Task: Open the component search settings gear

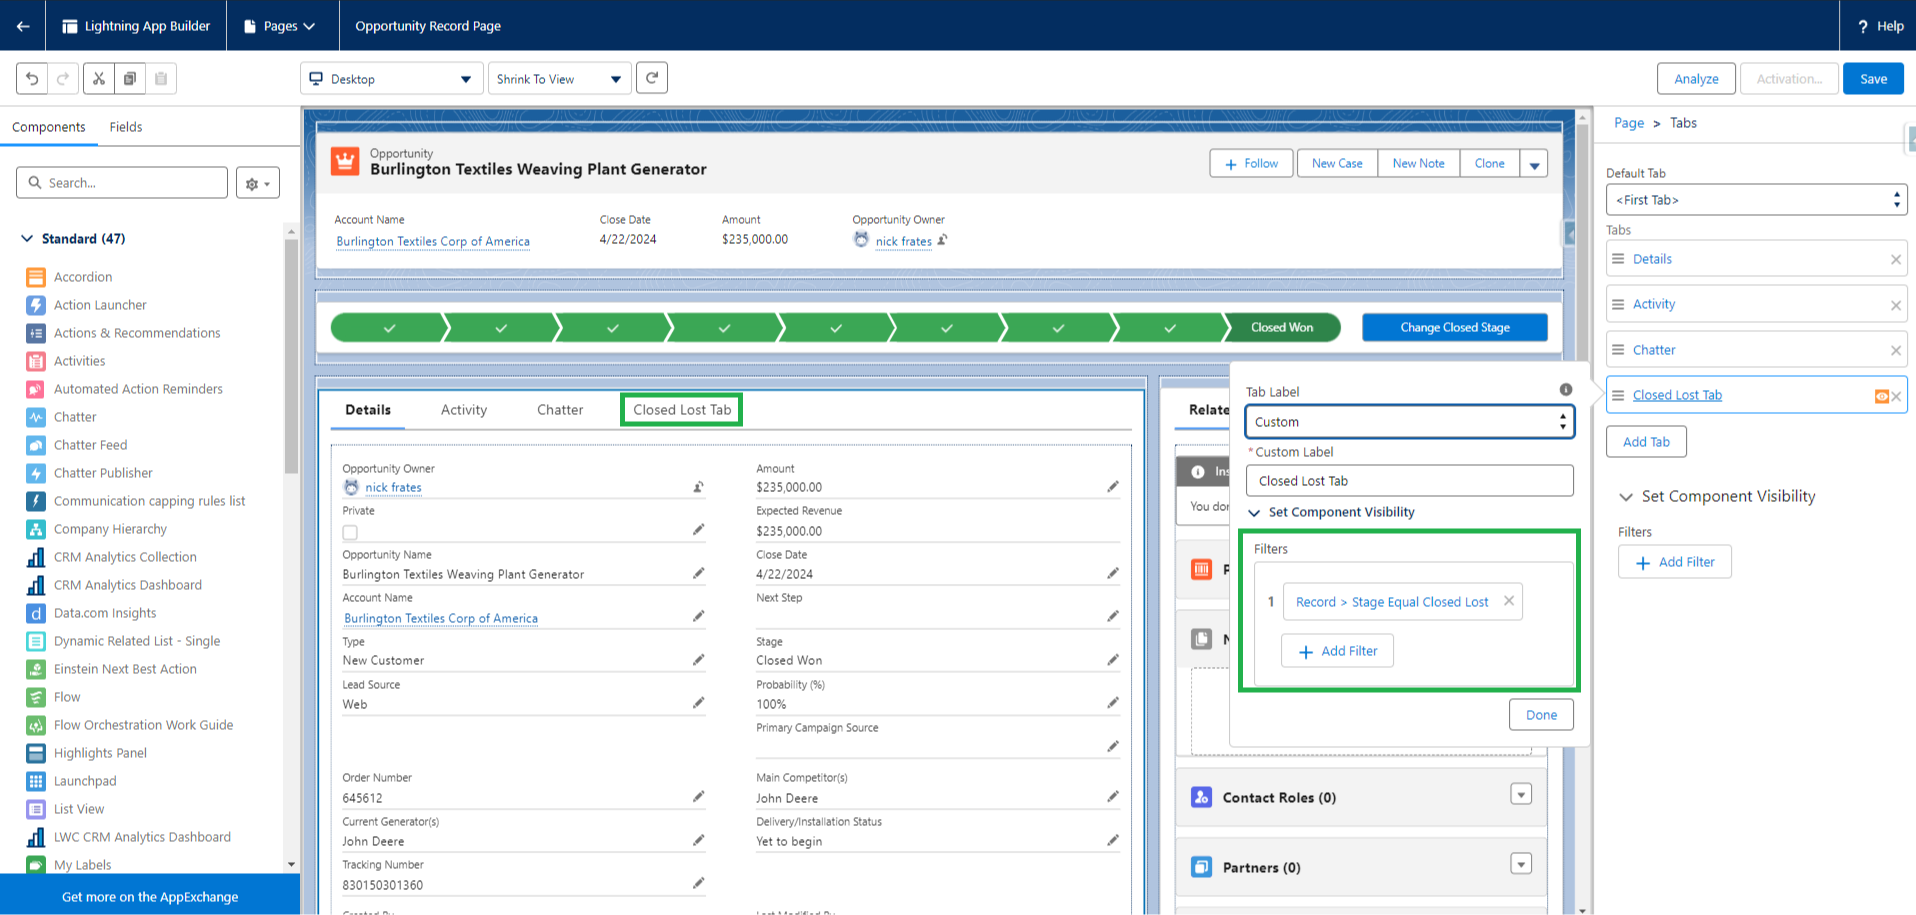Action: (x=258, y=183)
